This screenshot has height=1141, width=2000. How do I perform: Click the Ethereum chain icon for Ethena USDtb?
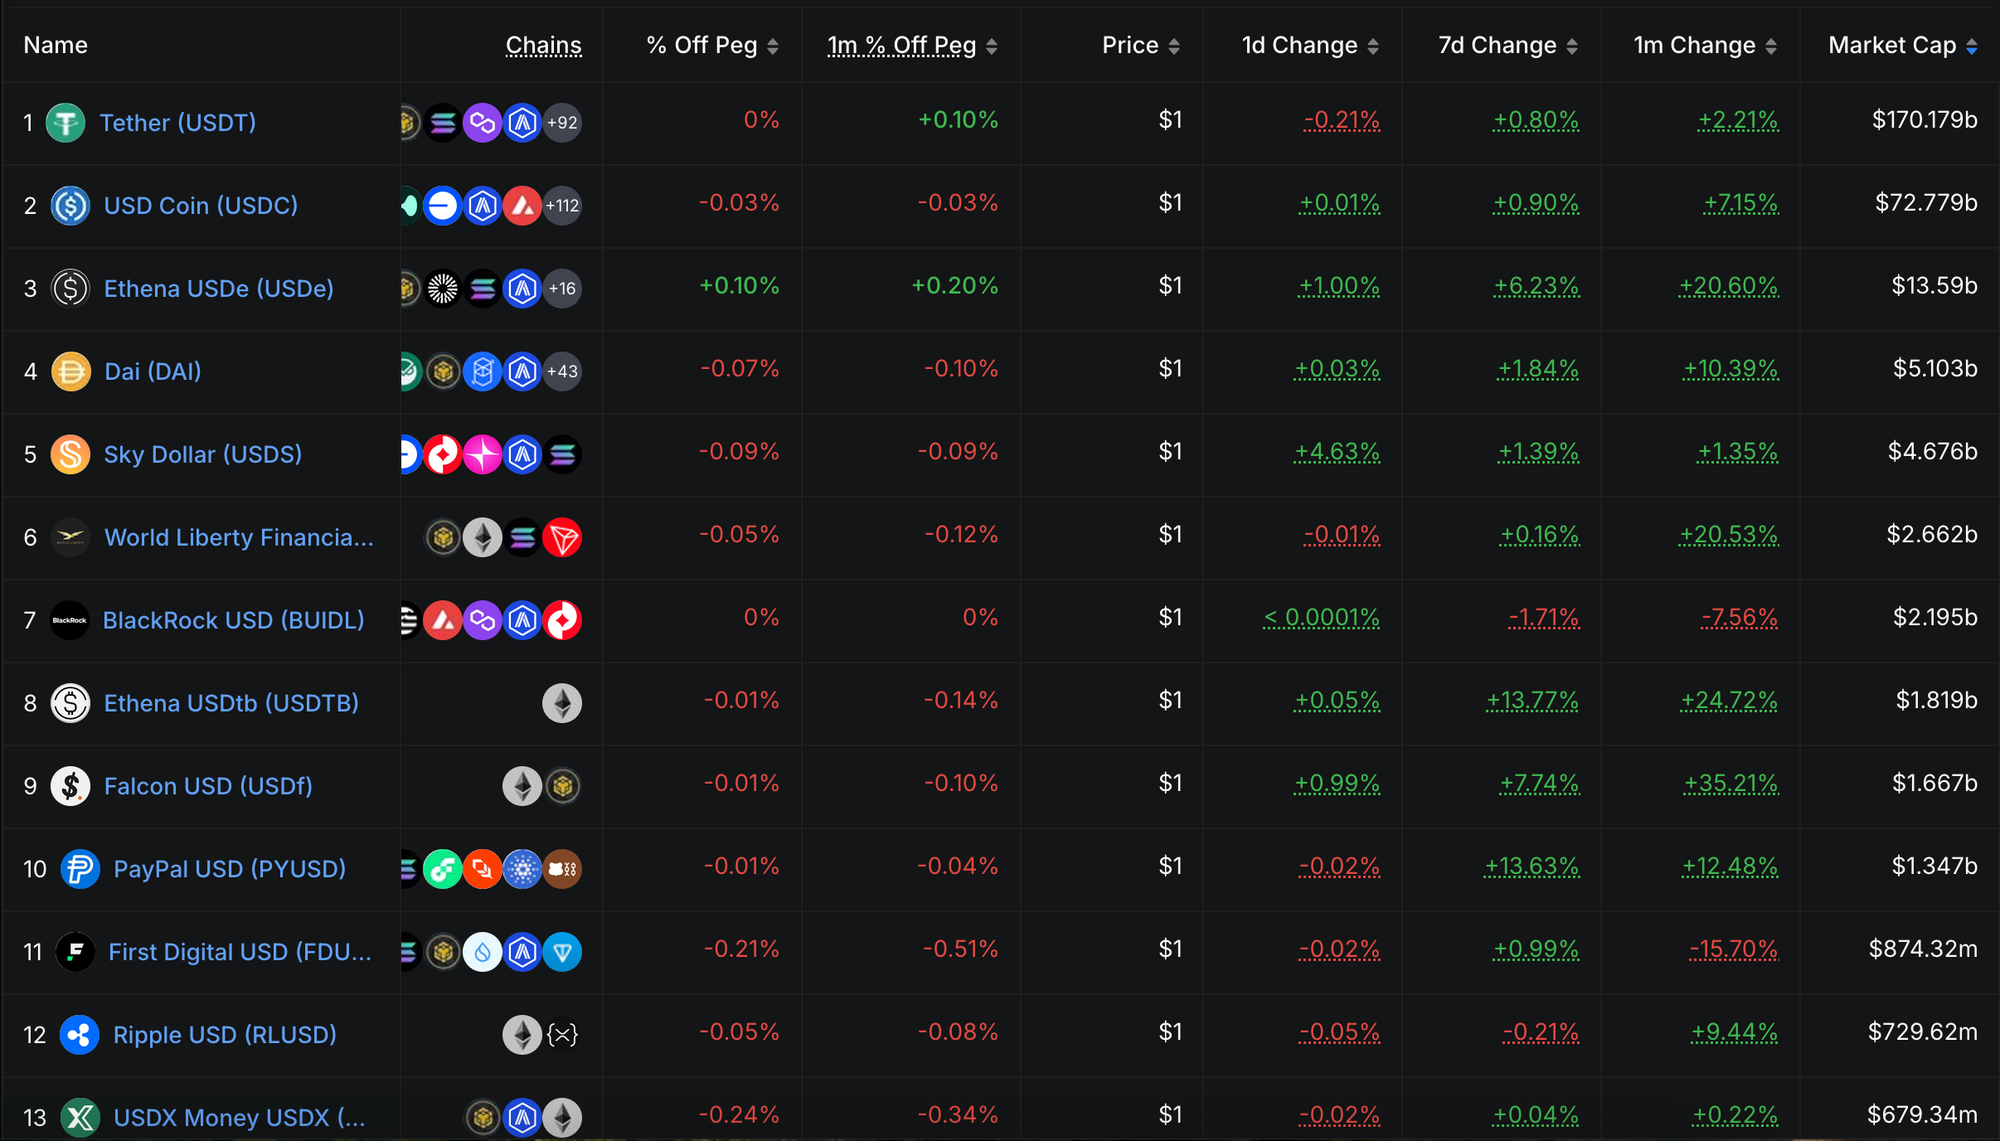[x=562, y=703]
